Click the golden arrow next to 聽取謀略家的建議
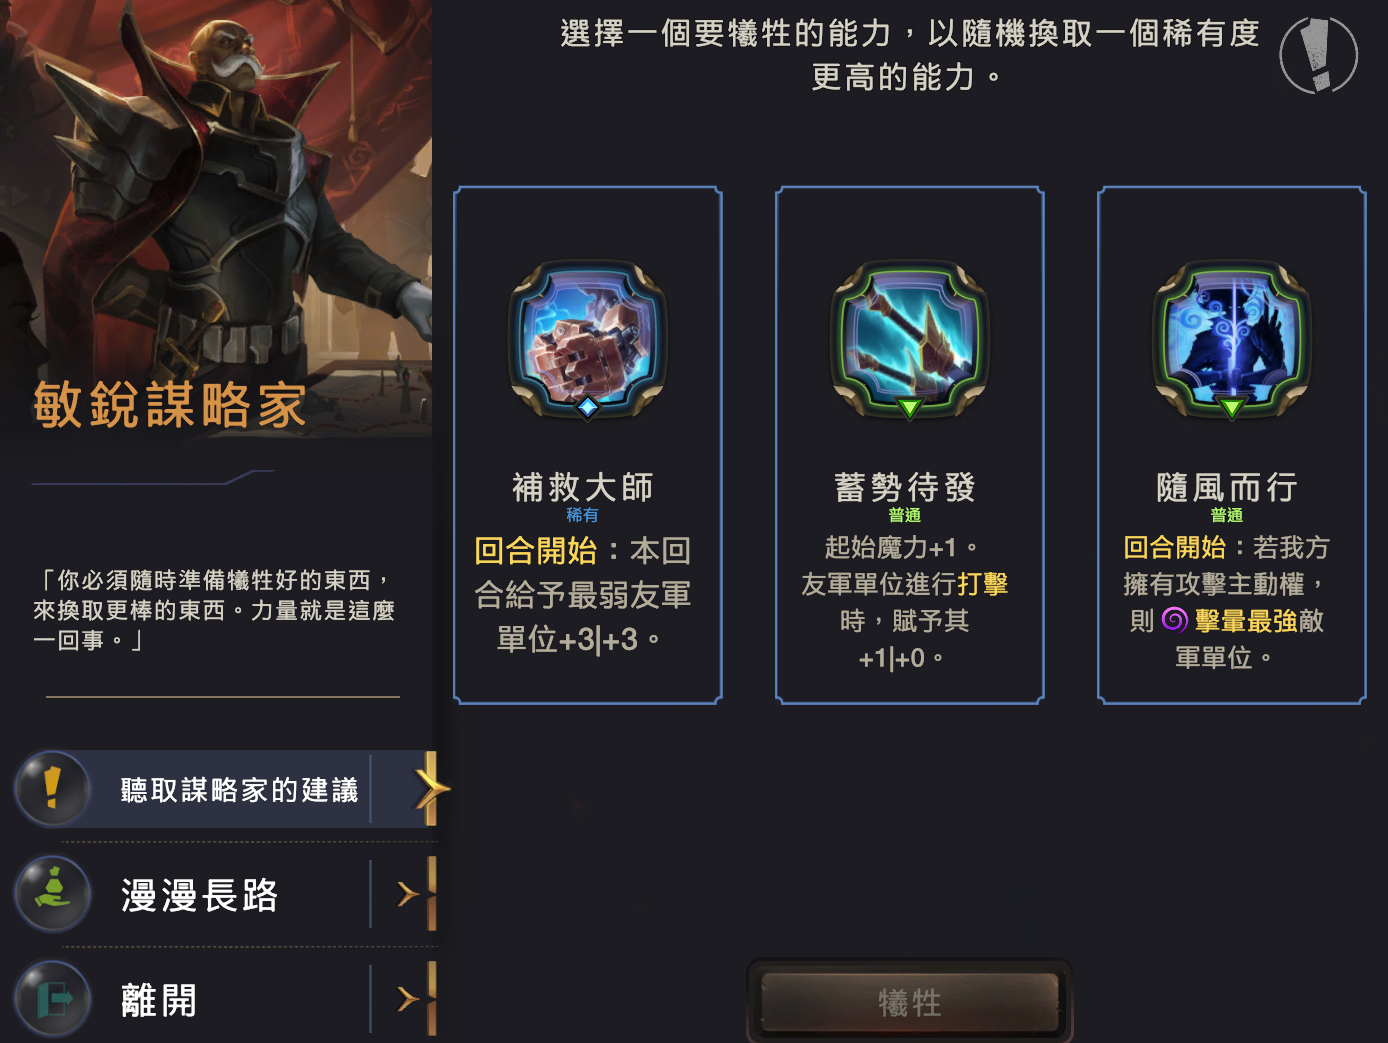Image resolution: width=1388 pixels, height=1043 pixels. click(x=432, y=789)
